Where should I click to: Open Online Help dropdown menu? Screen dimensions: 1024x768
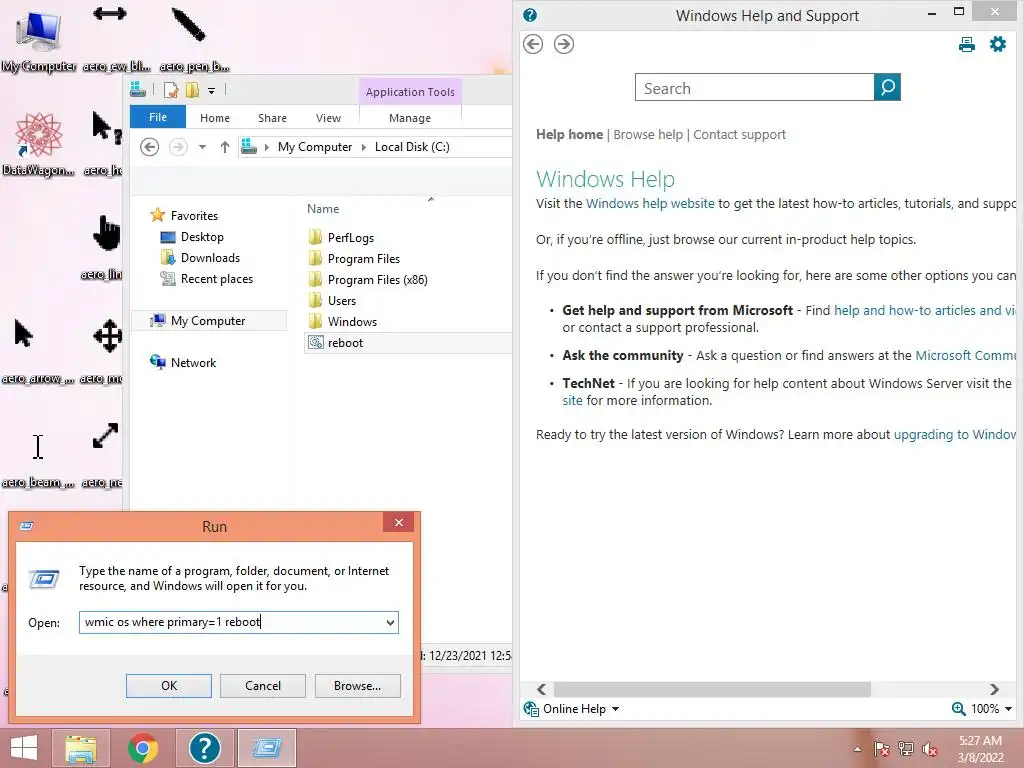tap(573, 709)
